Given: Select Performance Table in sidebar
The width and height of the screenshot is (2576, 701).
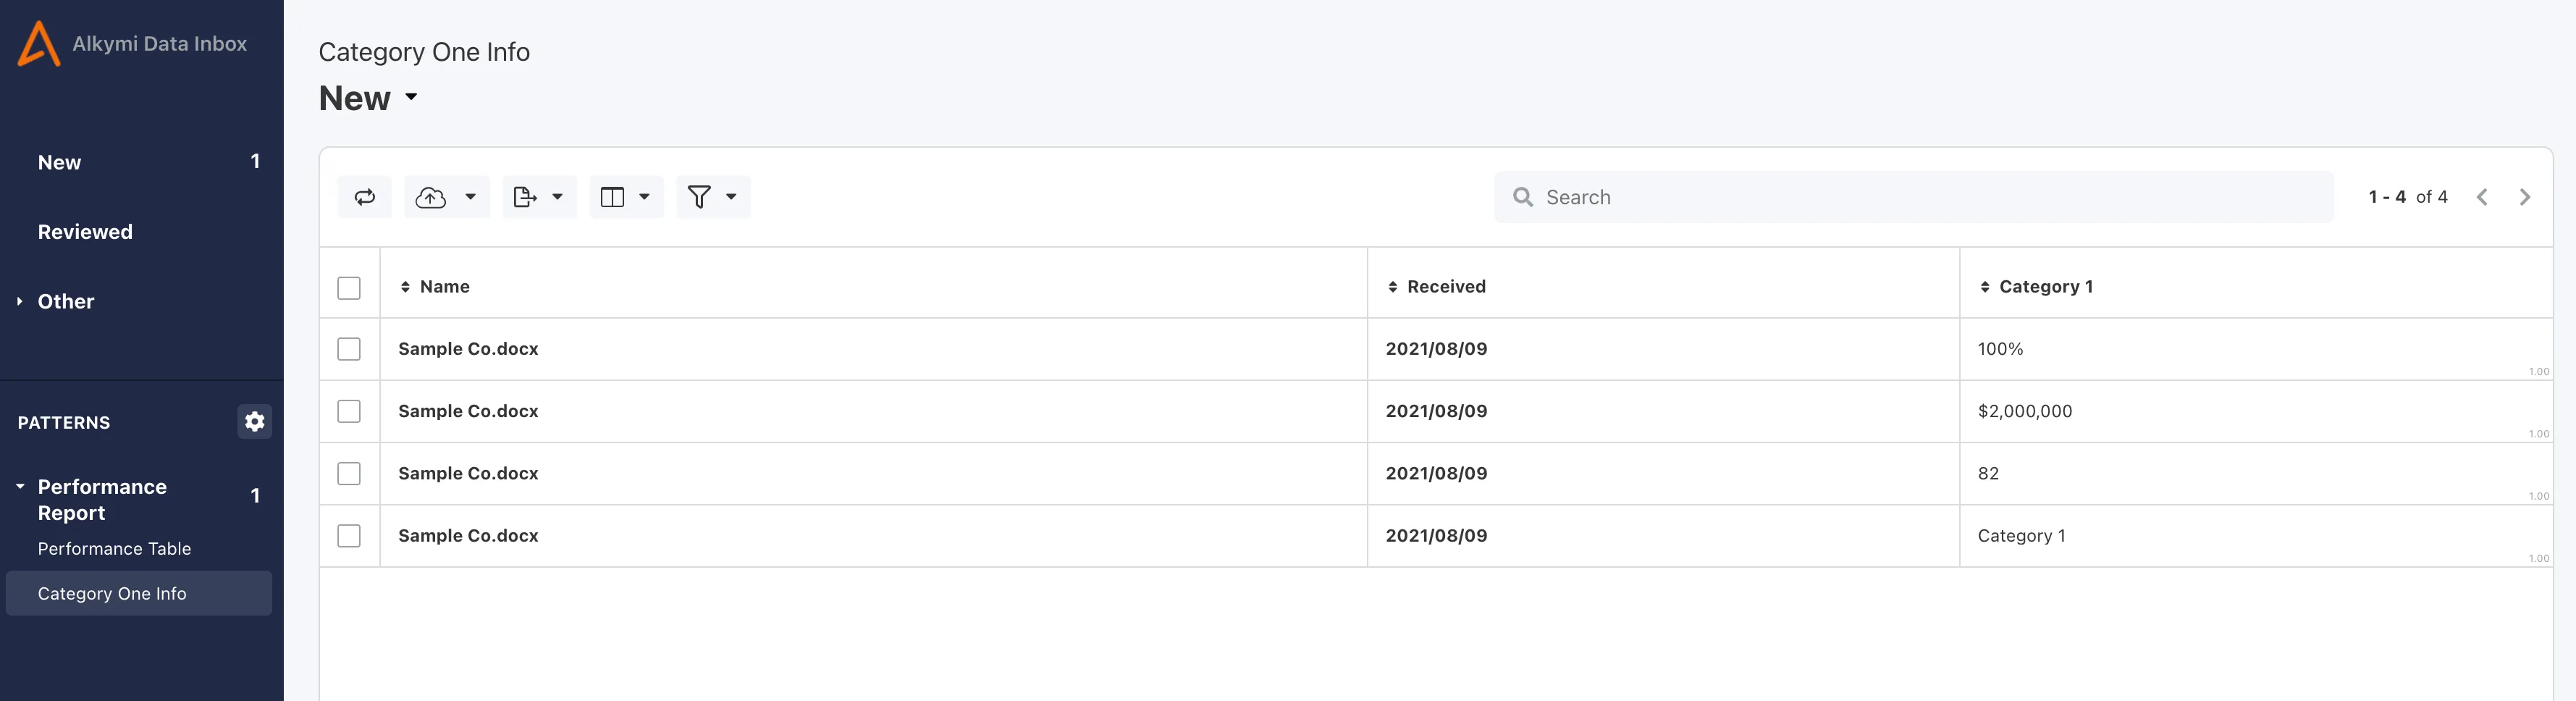Looking at the screenshot, I should (x=114, y=549).
